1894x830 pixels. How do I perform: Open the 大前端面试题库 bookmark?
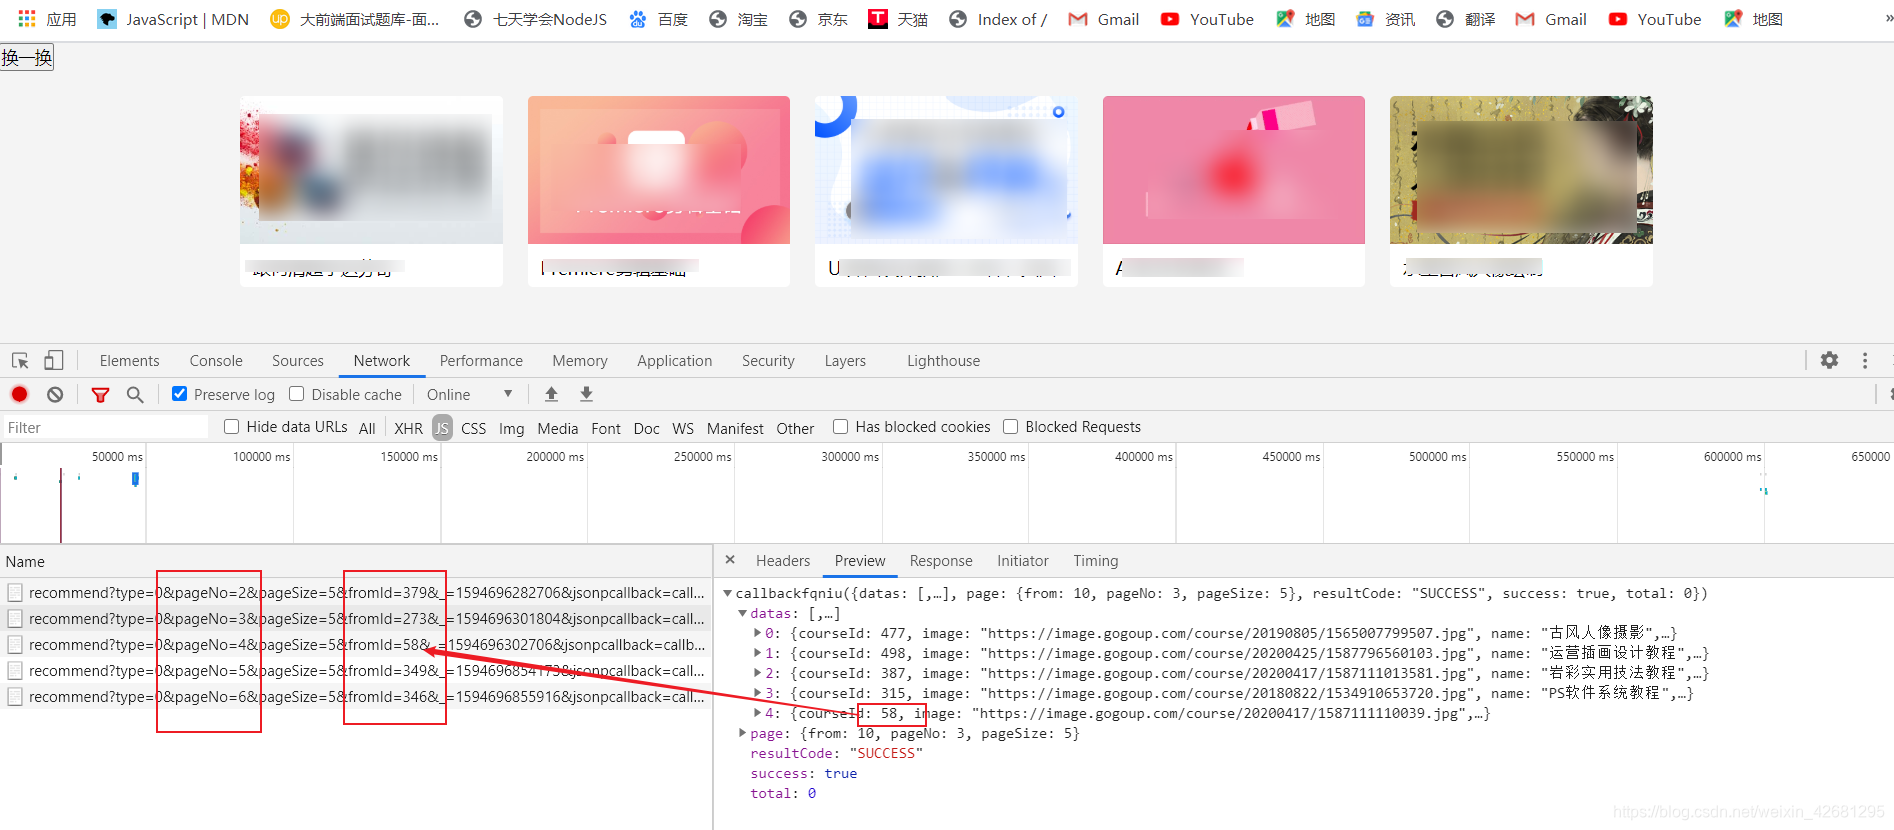pyautogui.click(x=355, y=19)
